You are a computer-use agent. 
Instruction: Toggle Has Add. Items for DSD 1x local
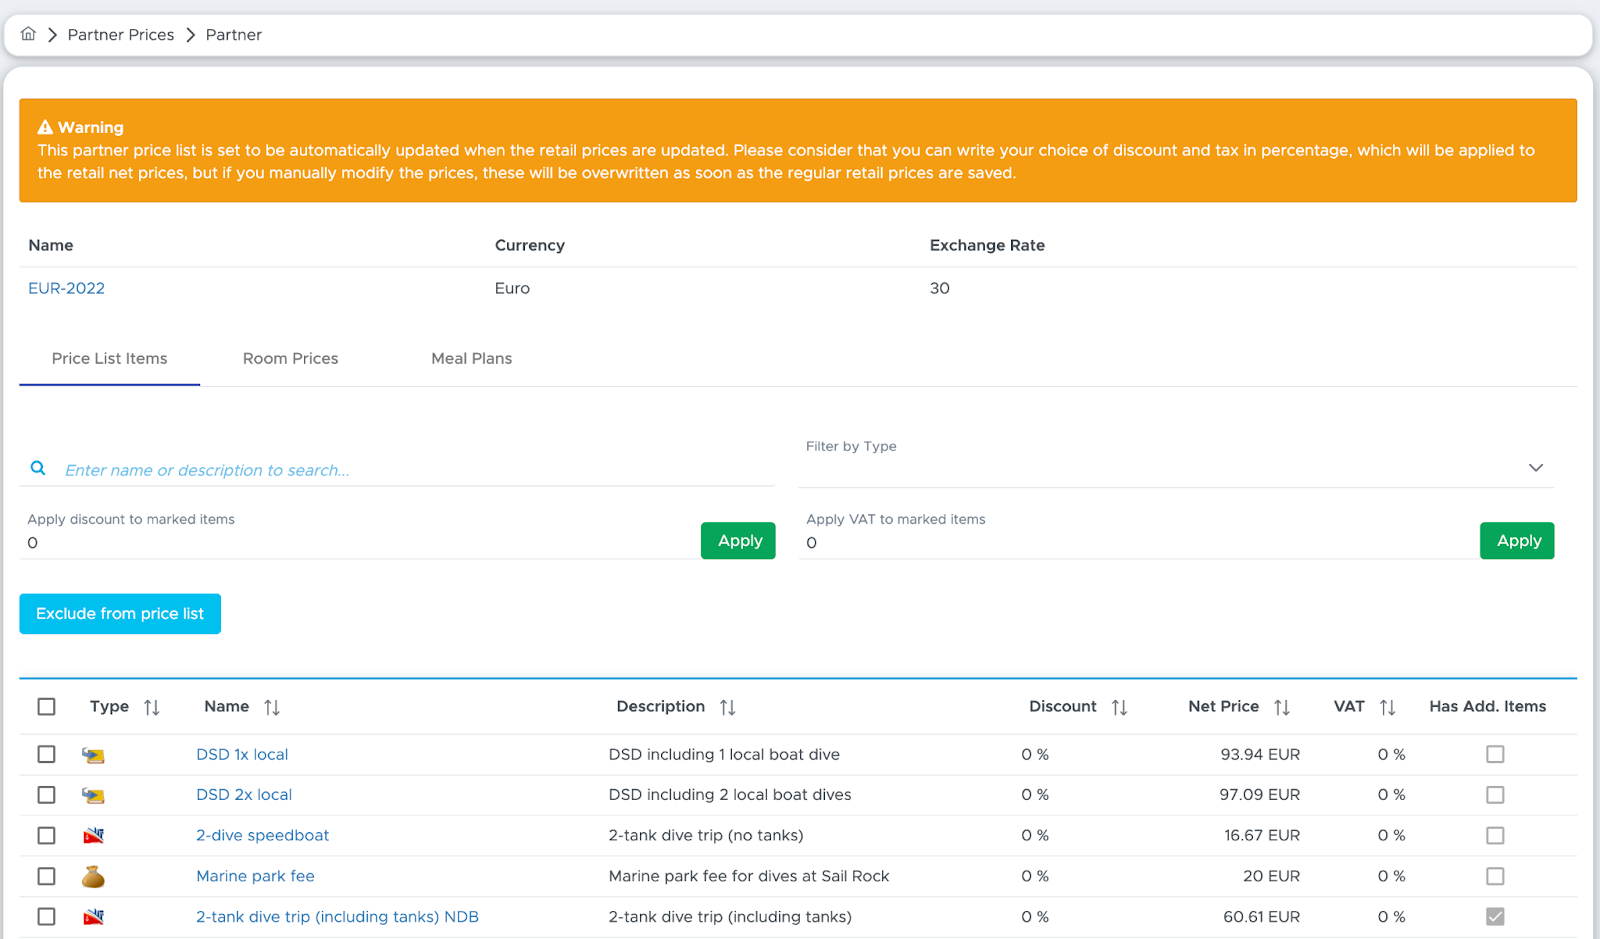(x=1495, y=754)
